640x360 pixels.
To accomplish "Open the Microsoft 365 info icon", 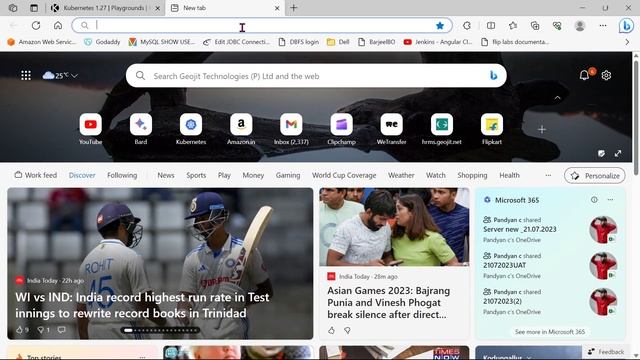I will coord(594,200).
